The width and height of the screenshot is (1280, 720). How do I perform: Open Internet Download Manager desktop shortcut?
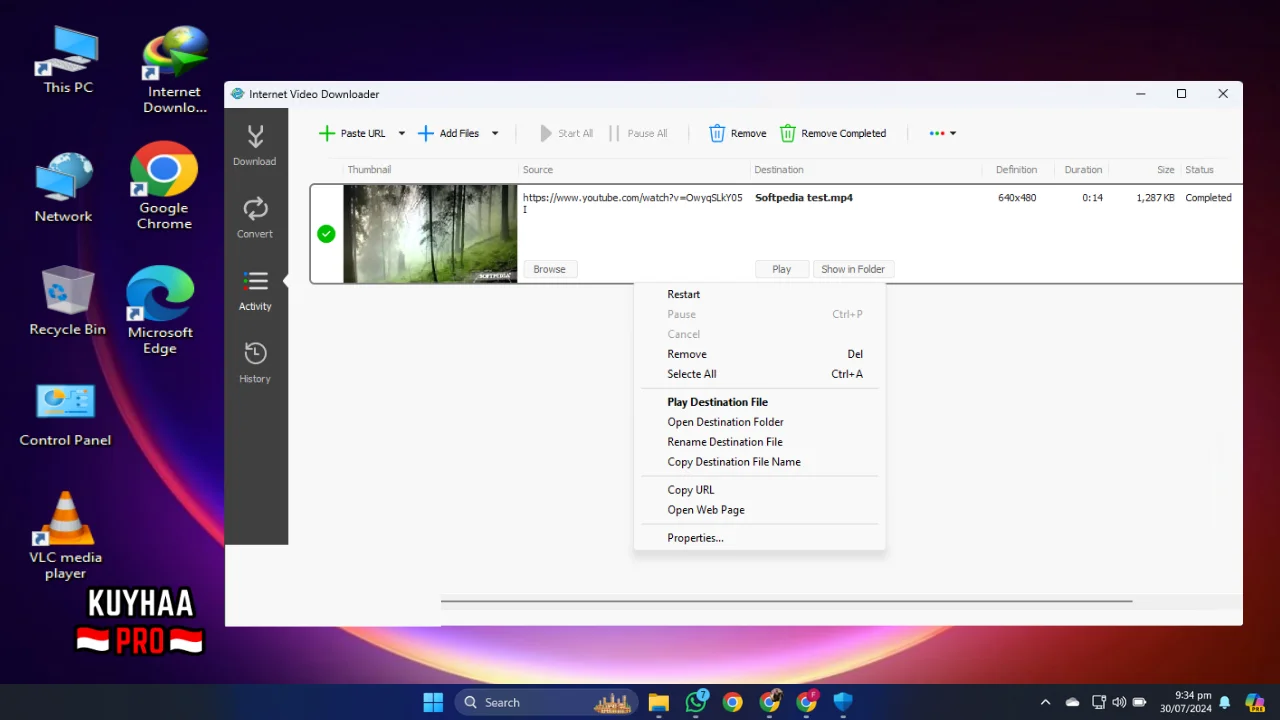(175, 70)
